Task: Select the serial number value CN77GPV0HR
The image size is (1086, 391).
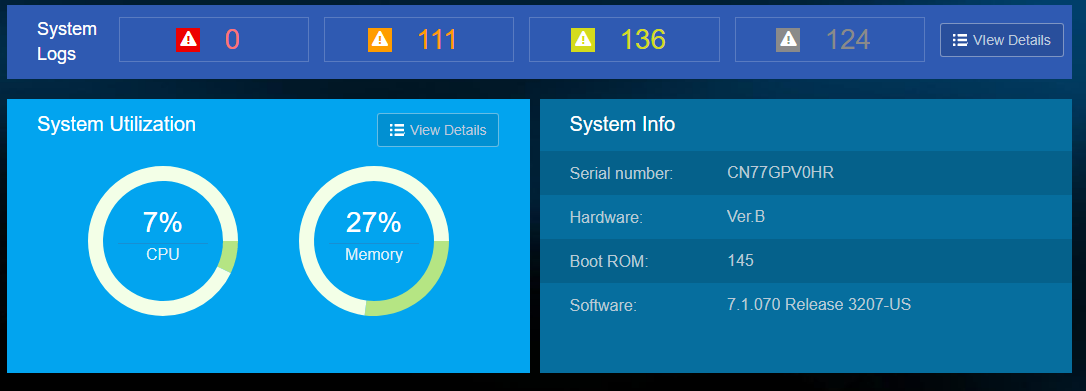Action: pos(781,172)
